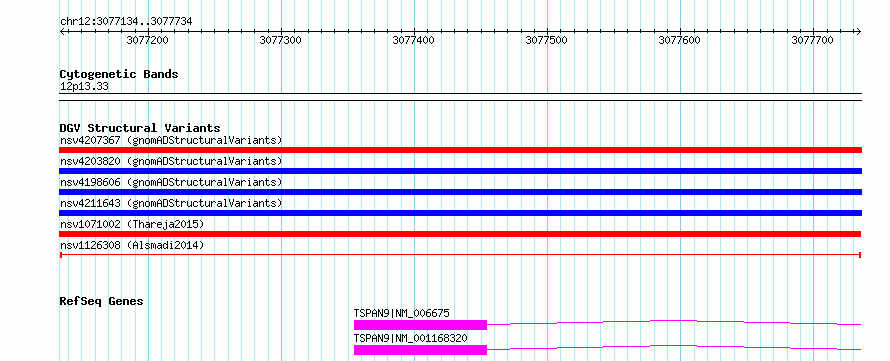Screen dimensions: 890x361
Task: Open TSPAN9|NM_001168320 transcript label
Action: point(410,338)
